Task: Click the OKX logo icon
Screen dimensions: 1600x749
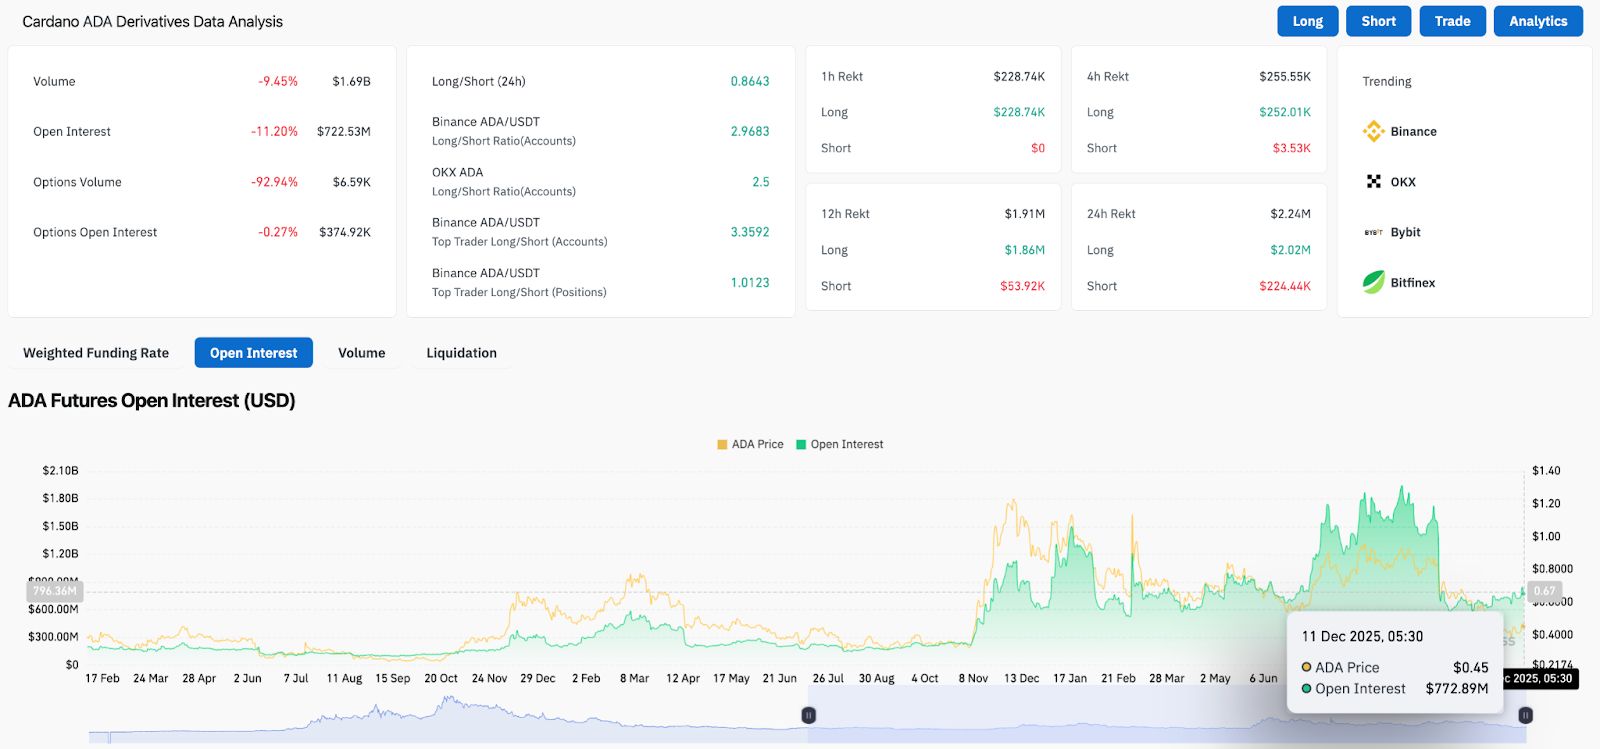Action: [x=1373, y=181]
